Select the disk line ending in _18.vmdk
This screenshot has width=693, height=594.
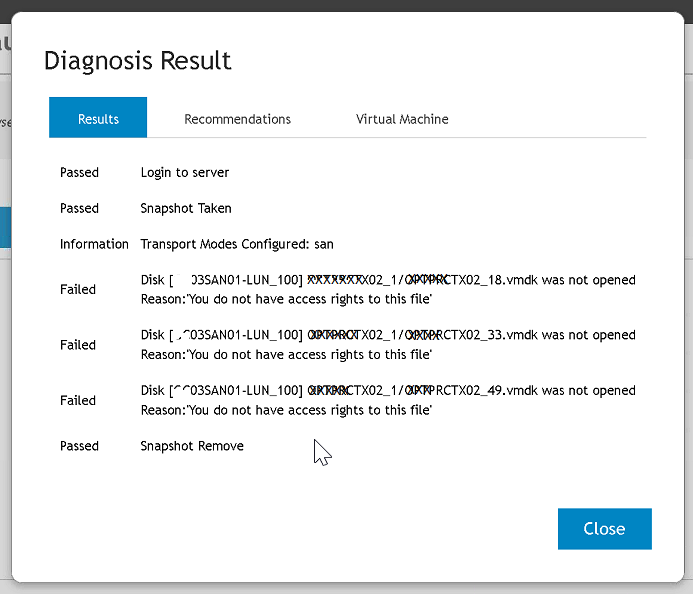pos(388,280)
